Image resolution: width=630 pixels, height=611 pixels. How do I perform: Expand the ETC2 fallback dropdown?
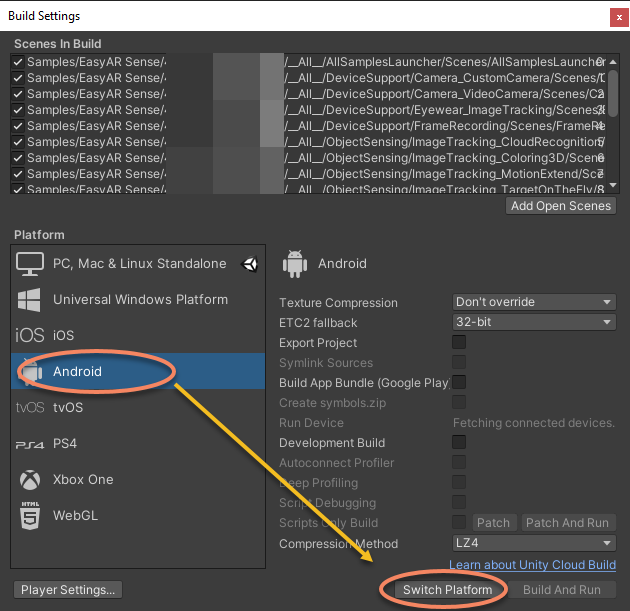[x=534, y=322]
